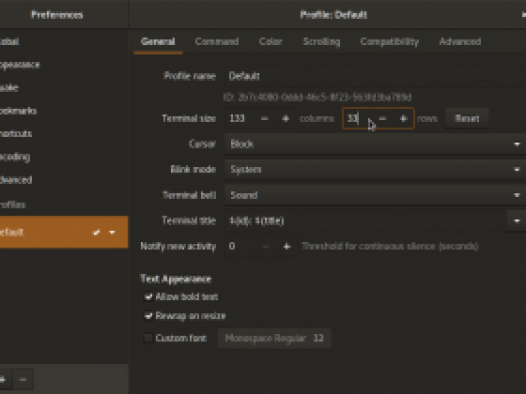Switch to the Scrolling tab

[x=321, y=42]
